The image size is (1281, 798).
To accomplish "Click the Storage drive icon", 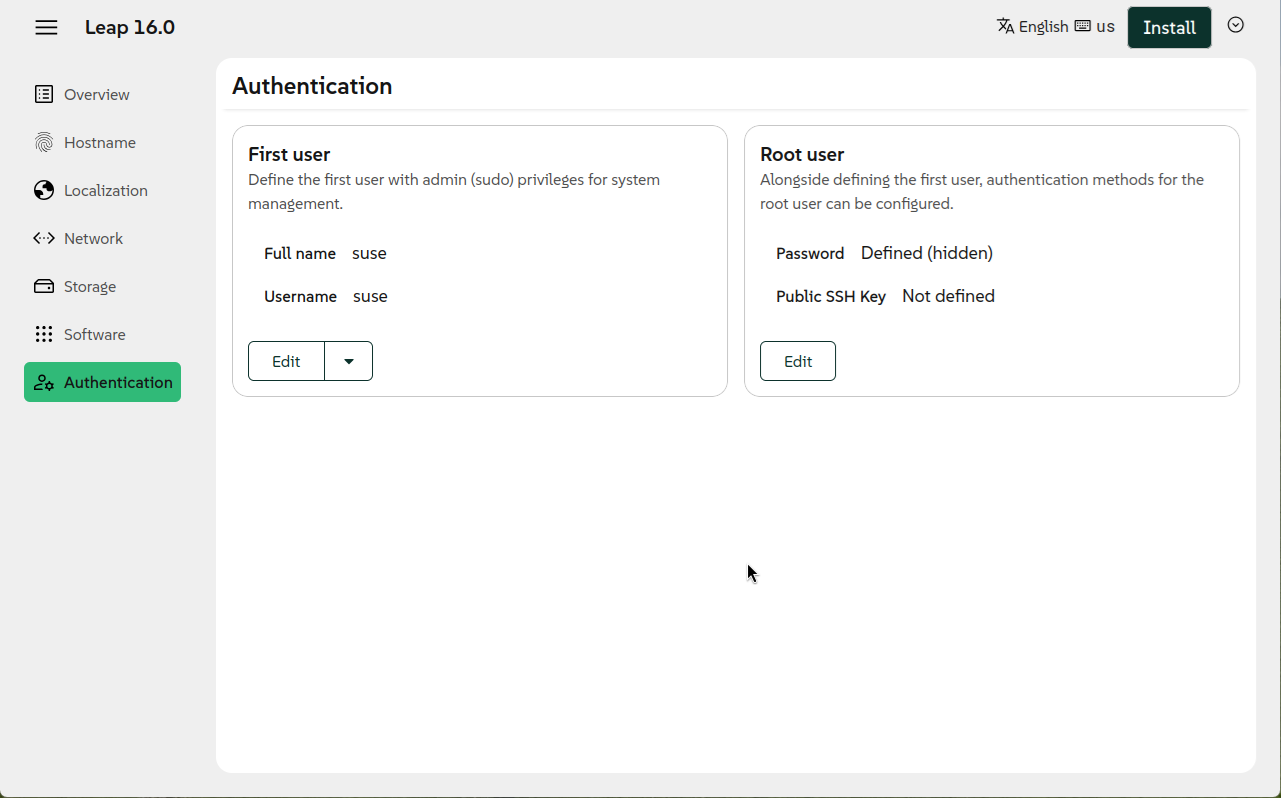I will [44, 286].
